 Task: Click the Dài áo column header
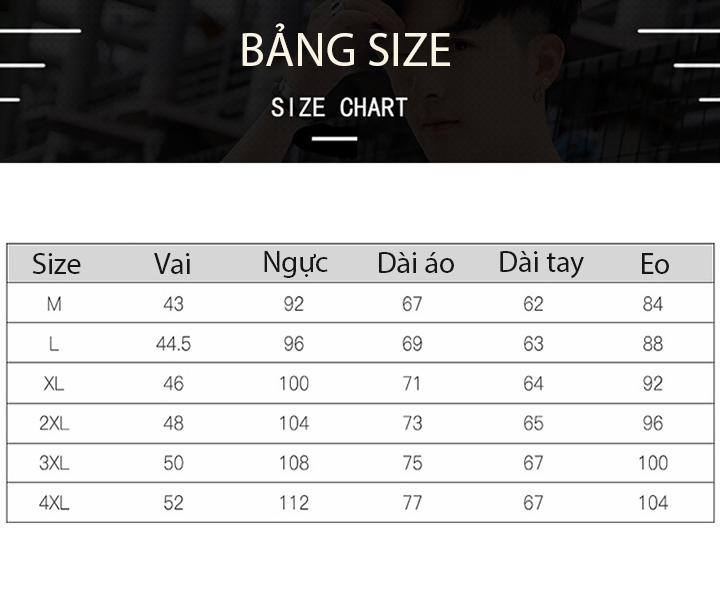[415, 264]
